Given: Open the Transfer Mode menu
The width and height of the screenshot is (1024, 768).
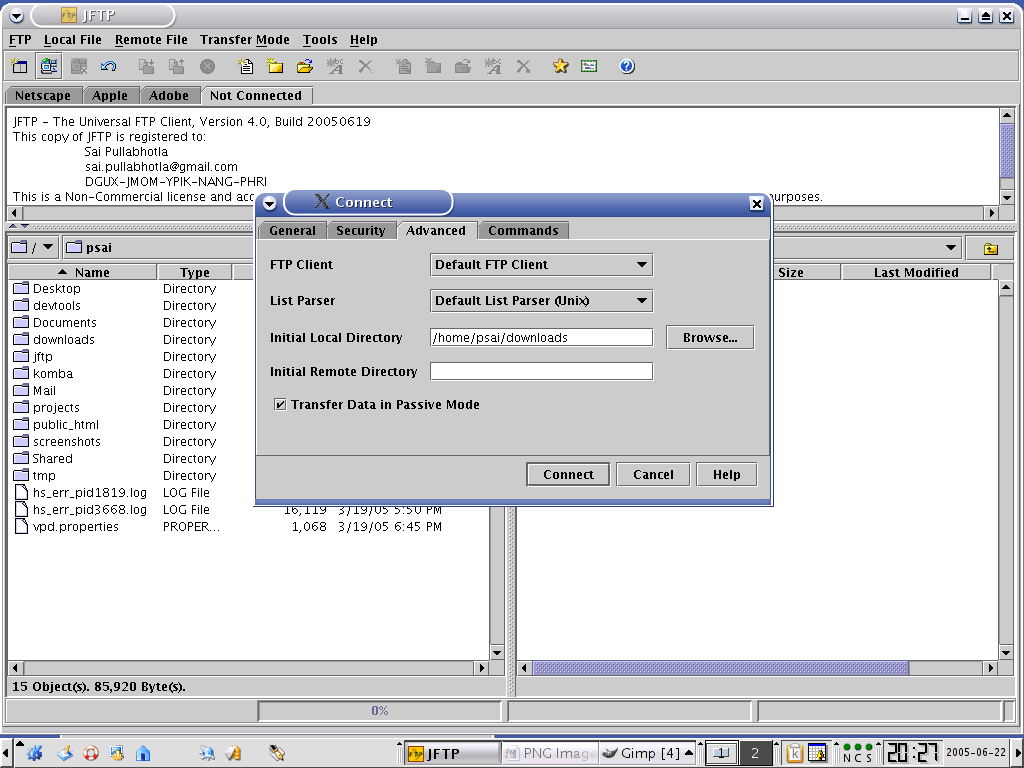Looking at the screenshot, I should (x=244, y=40).
